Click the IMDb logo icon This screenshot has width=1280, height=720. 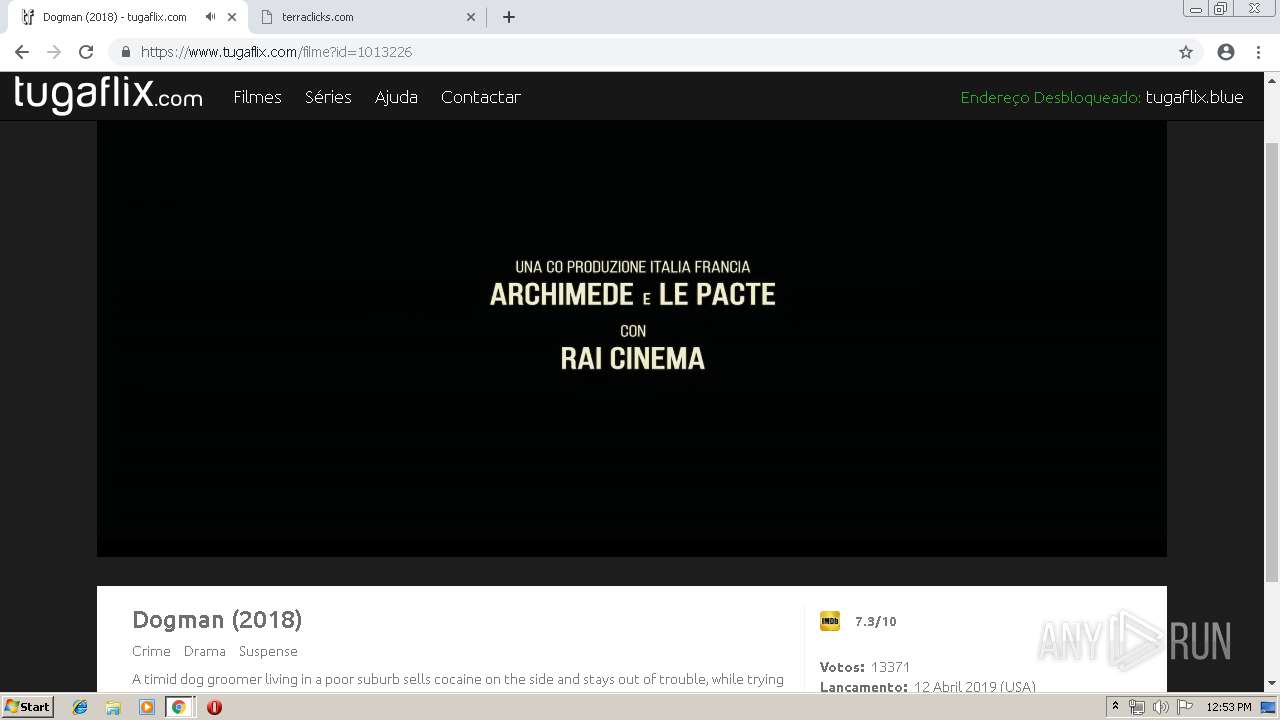pos(830,621)
